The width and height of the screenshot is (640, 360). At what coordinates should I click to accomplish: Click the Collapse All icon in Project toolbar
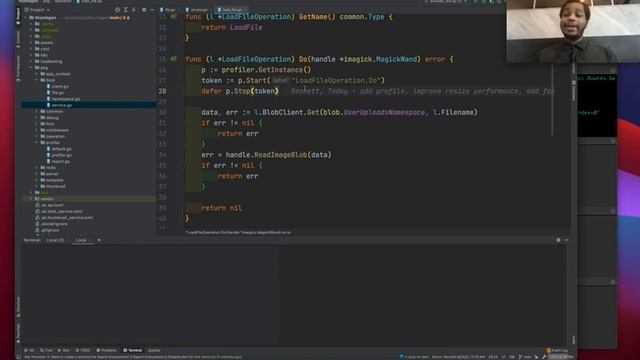point(134,9)
